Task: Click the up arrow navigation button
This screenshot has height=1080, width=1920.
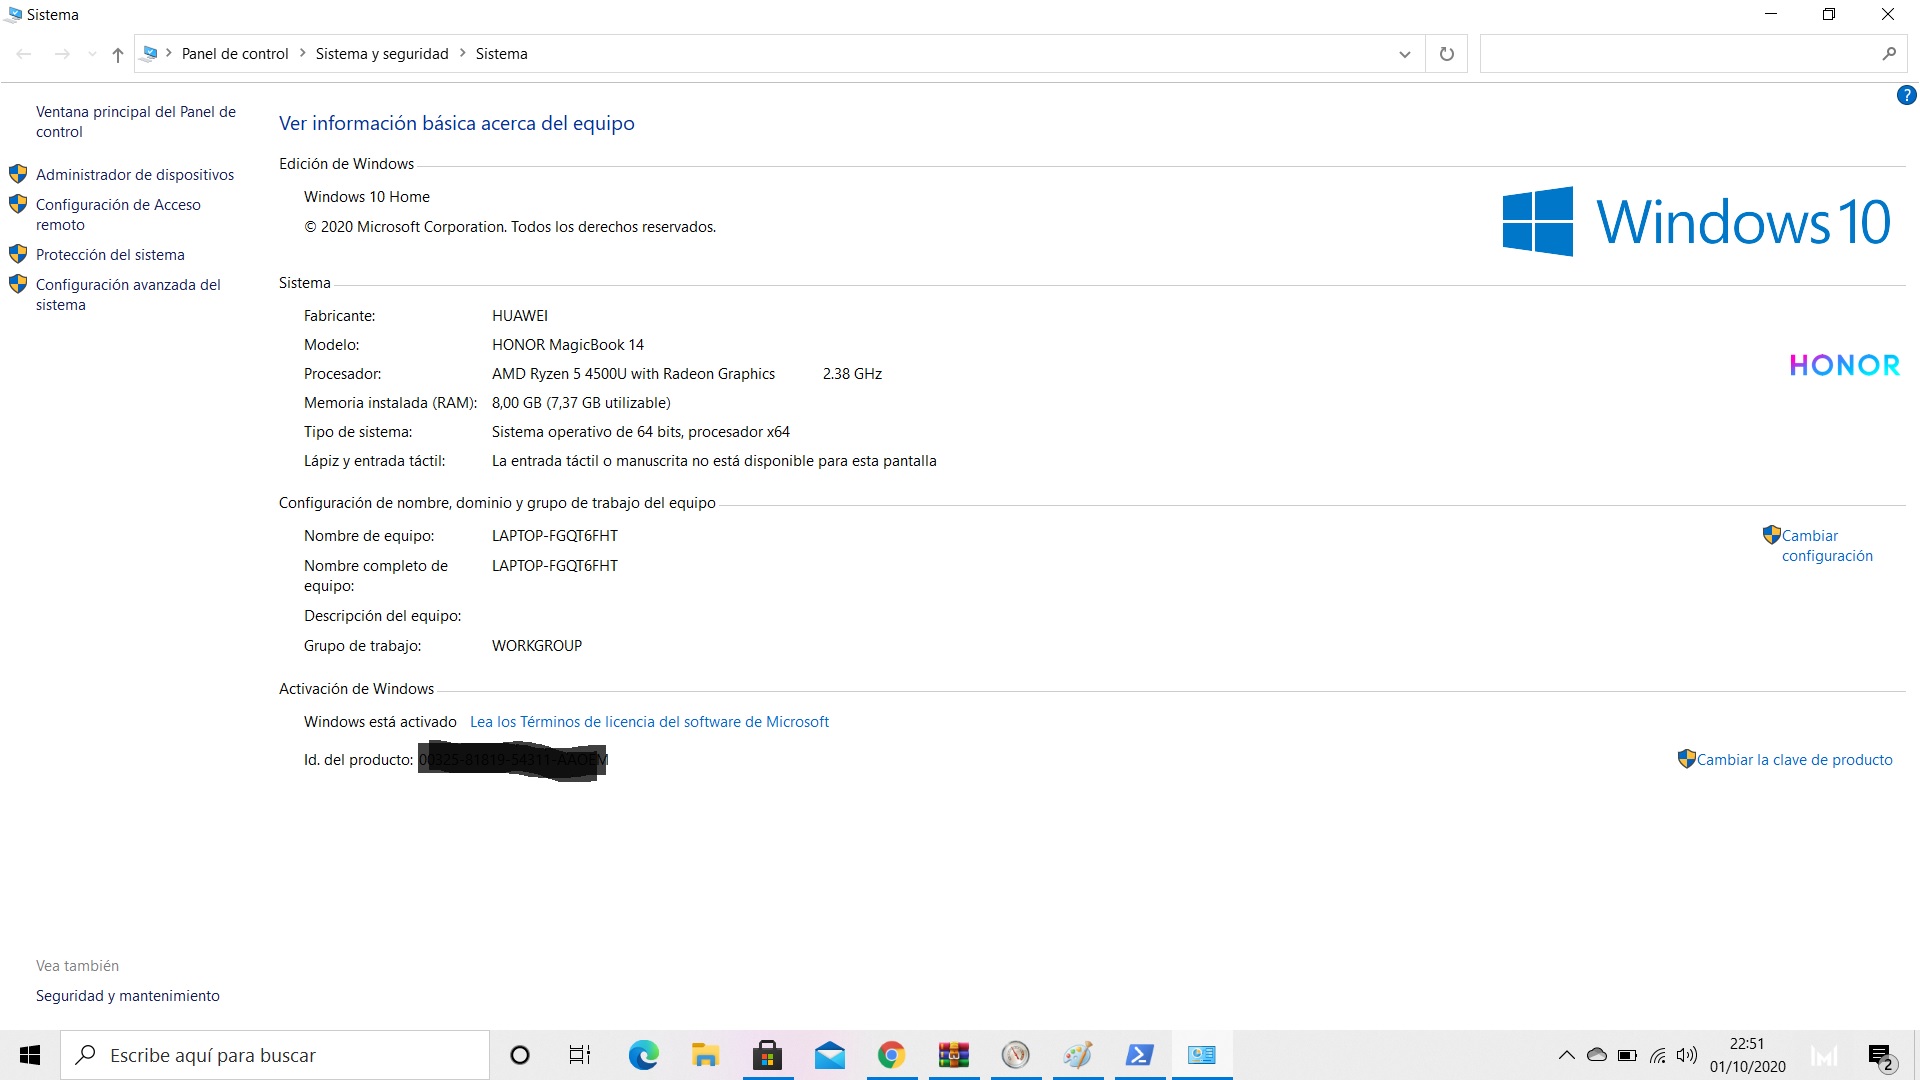Action: pos(118,54)
